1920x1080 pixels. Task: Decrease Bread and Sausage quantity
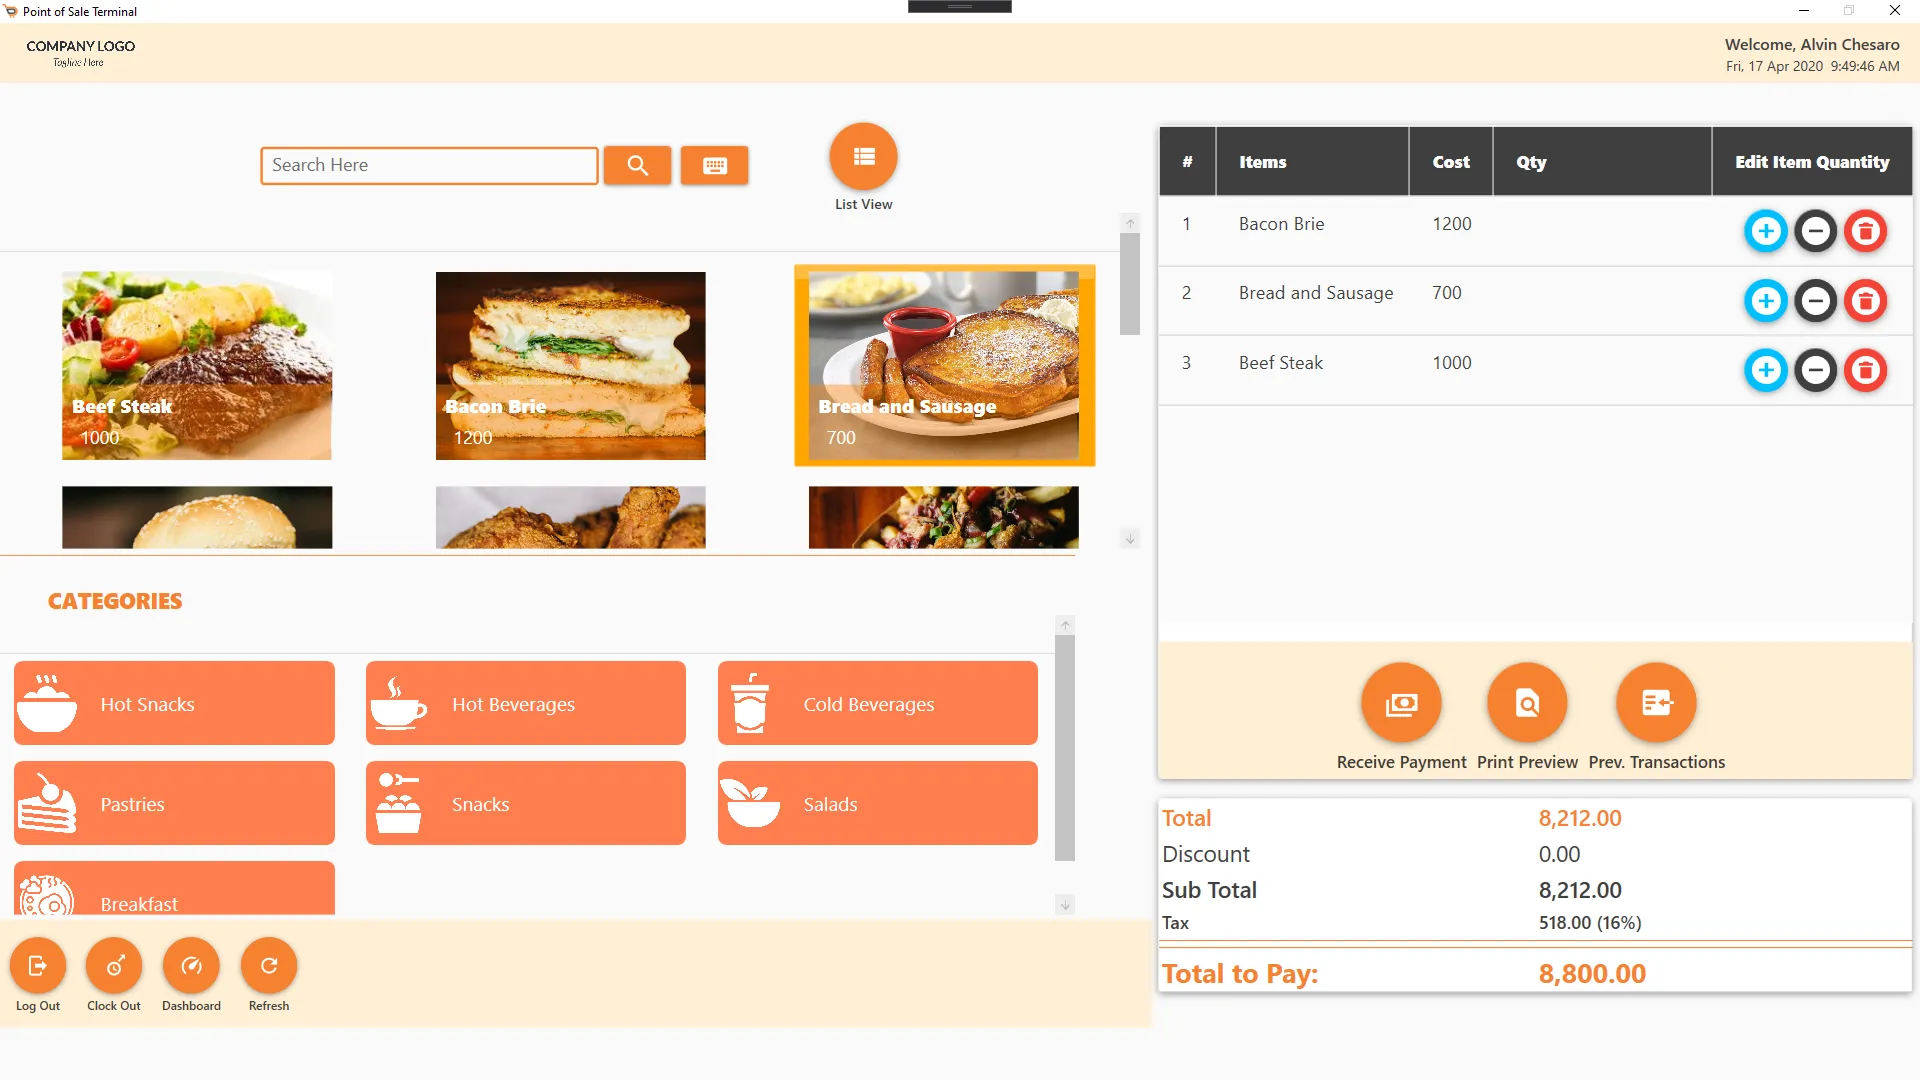pos(1815,301)
